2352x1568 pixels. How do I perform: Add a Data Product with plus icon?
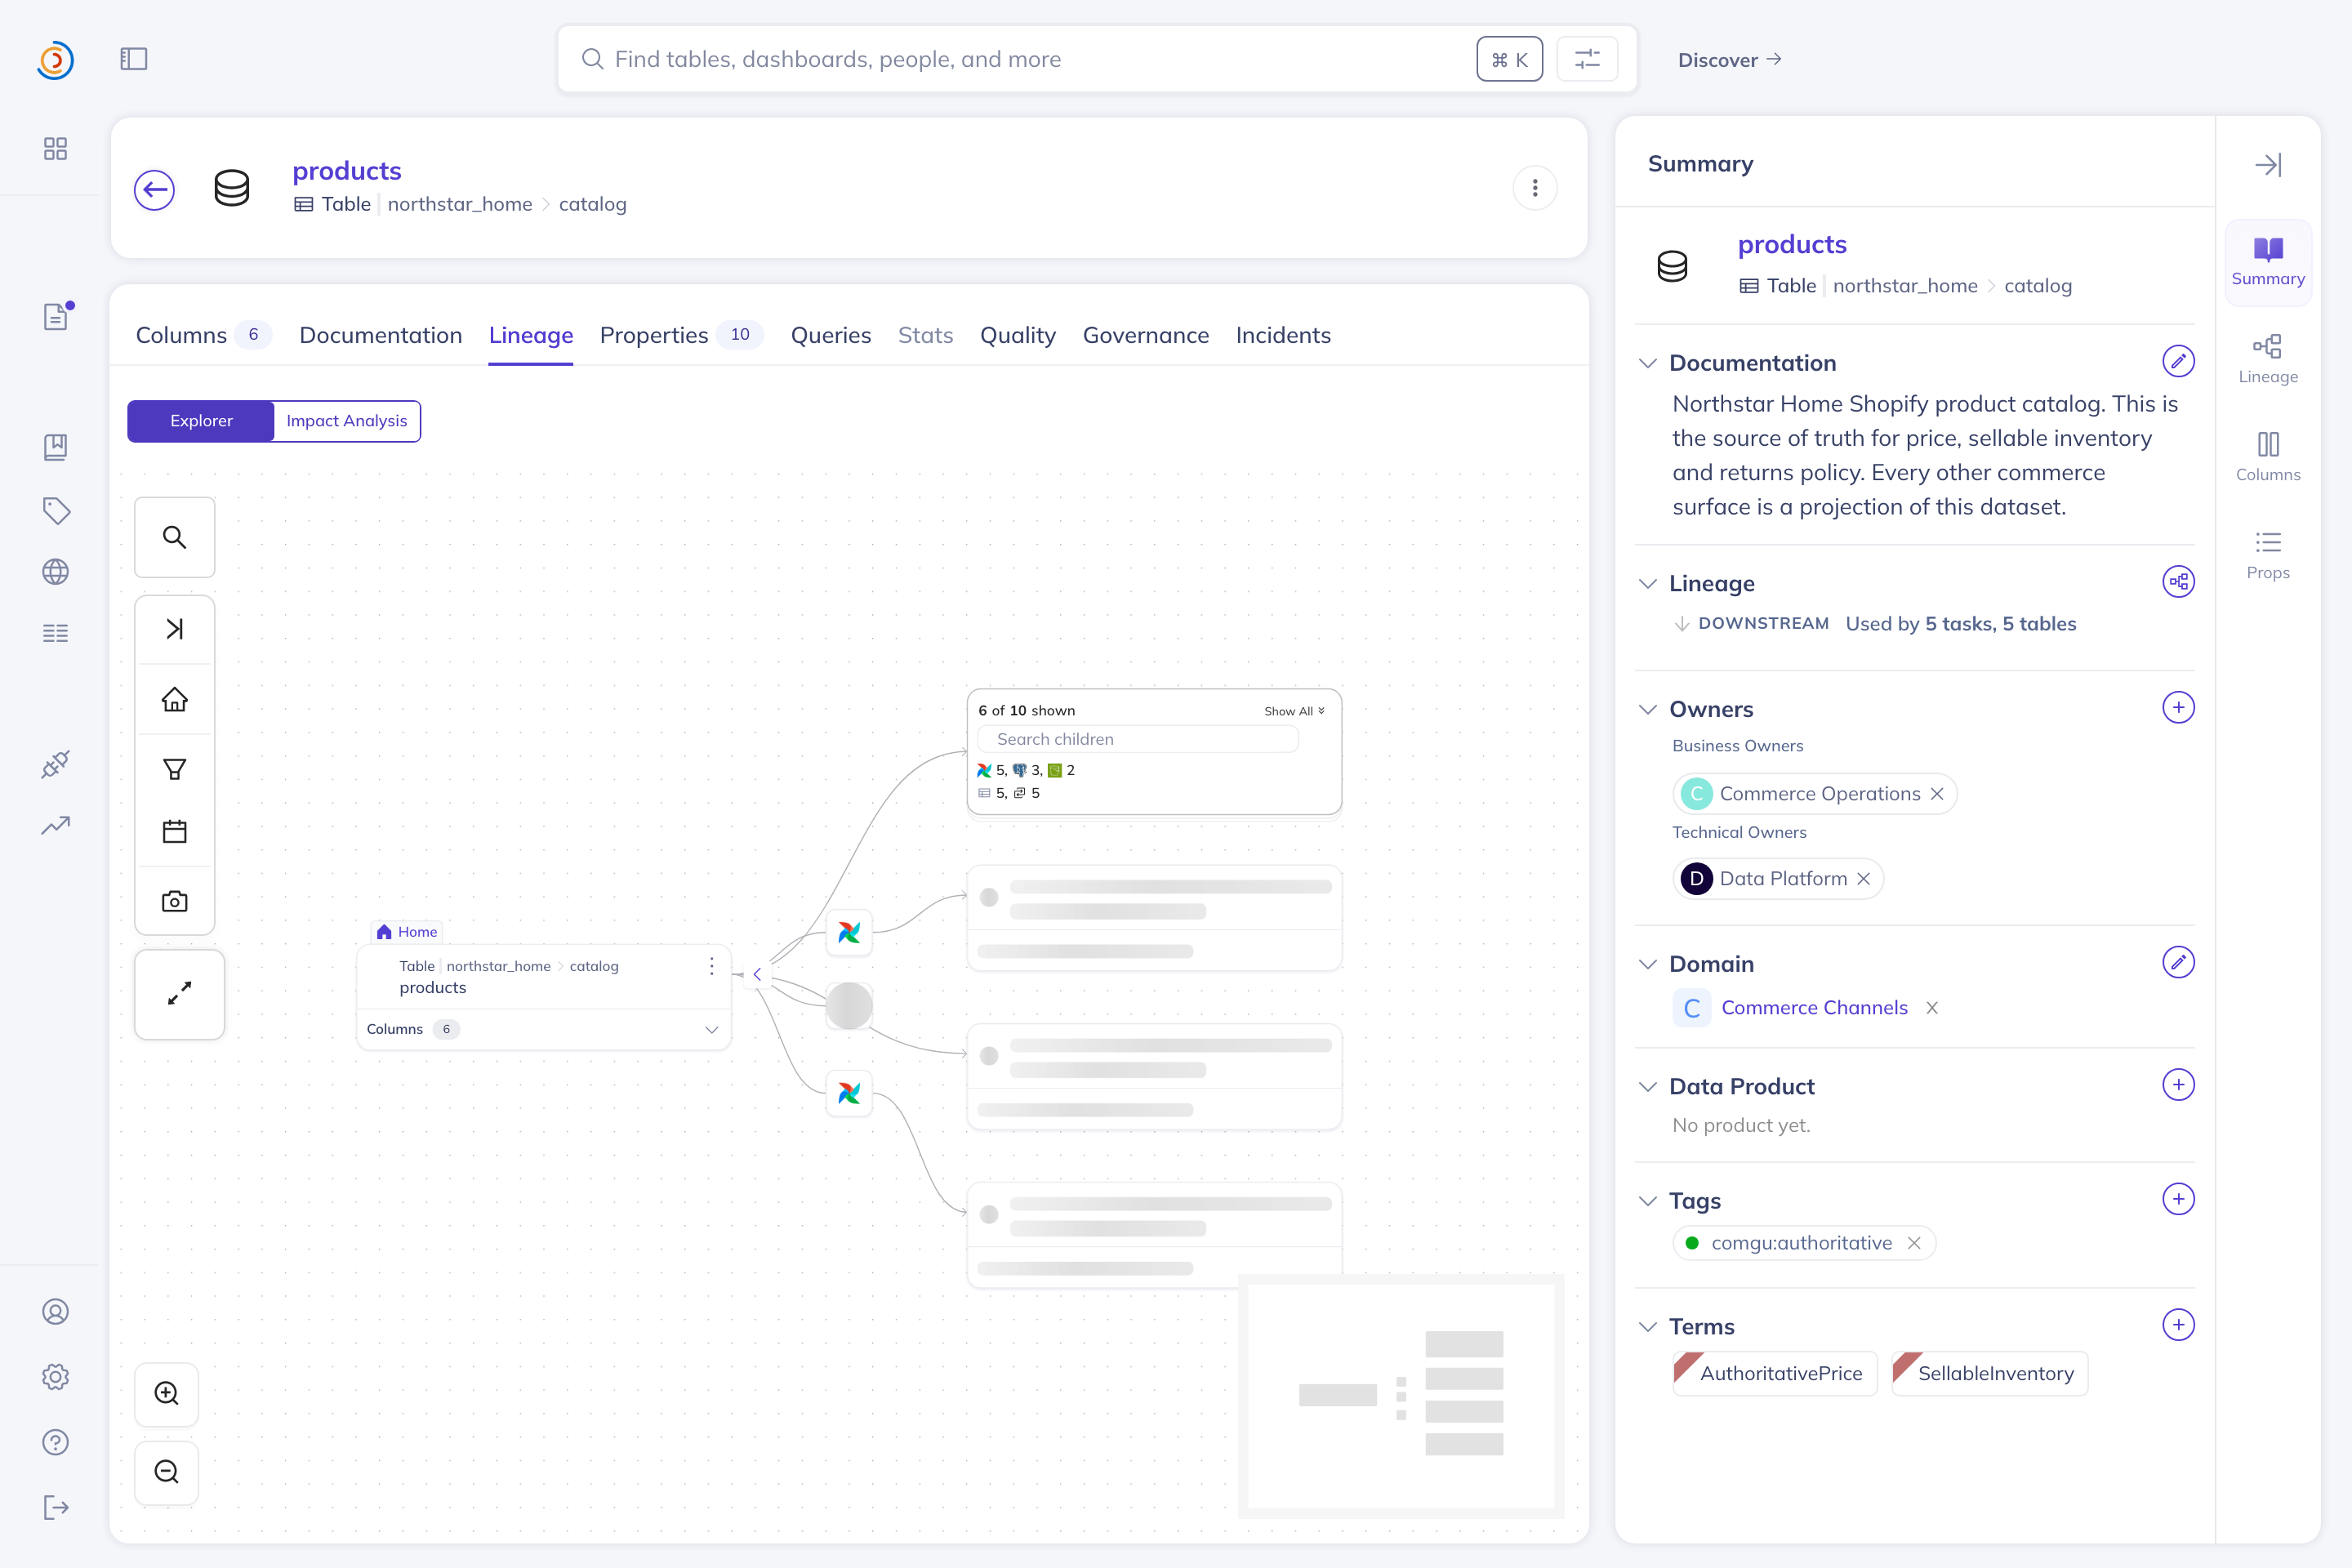coord(2178,1084)
